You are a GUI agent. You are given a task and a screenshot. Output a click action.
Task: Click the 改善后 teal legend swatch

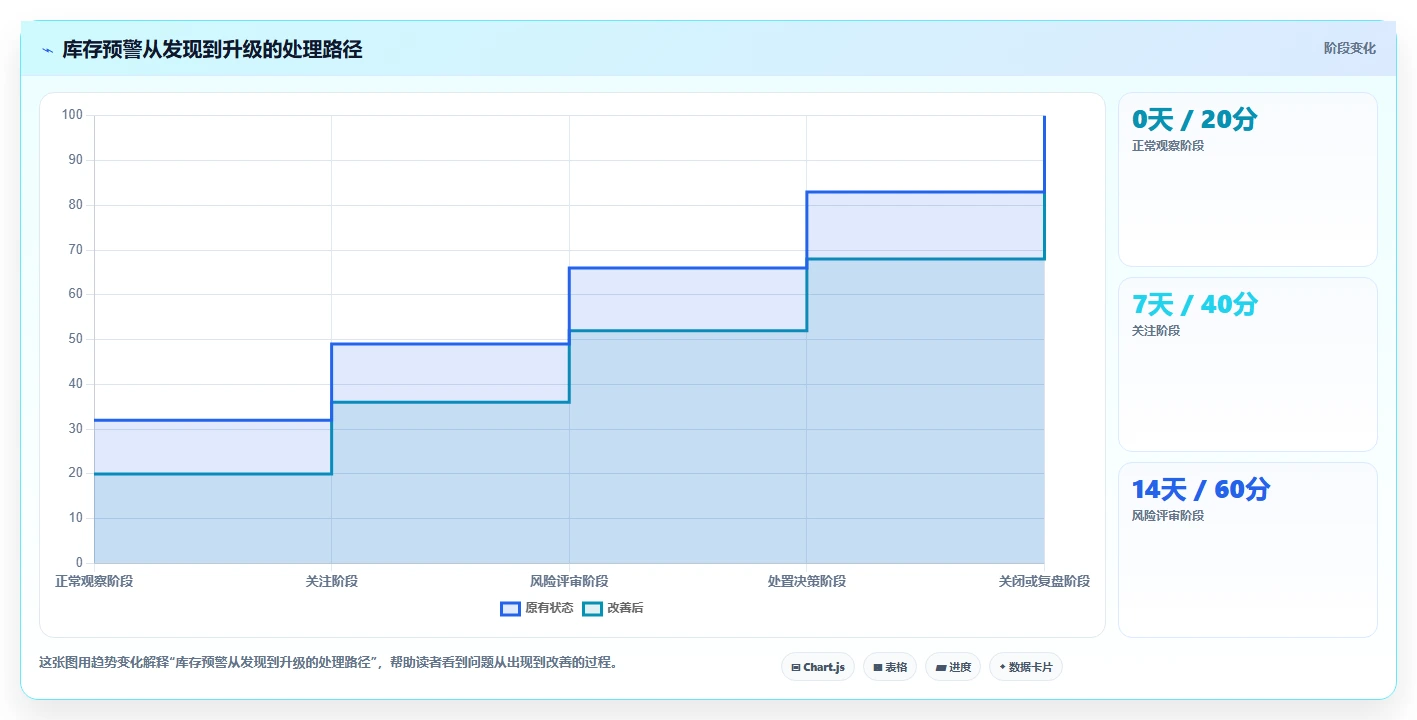tap(592, 608)
